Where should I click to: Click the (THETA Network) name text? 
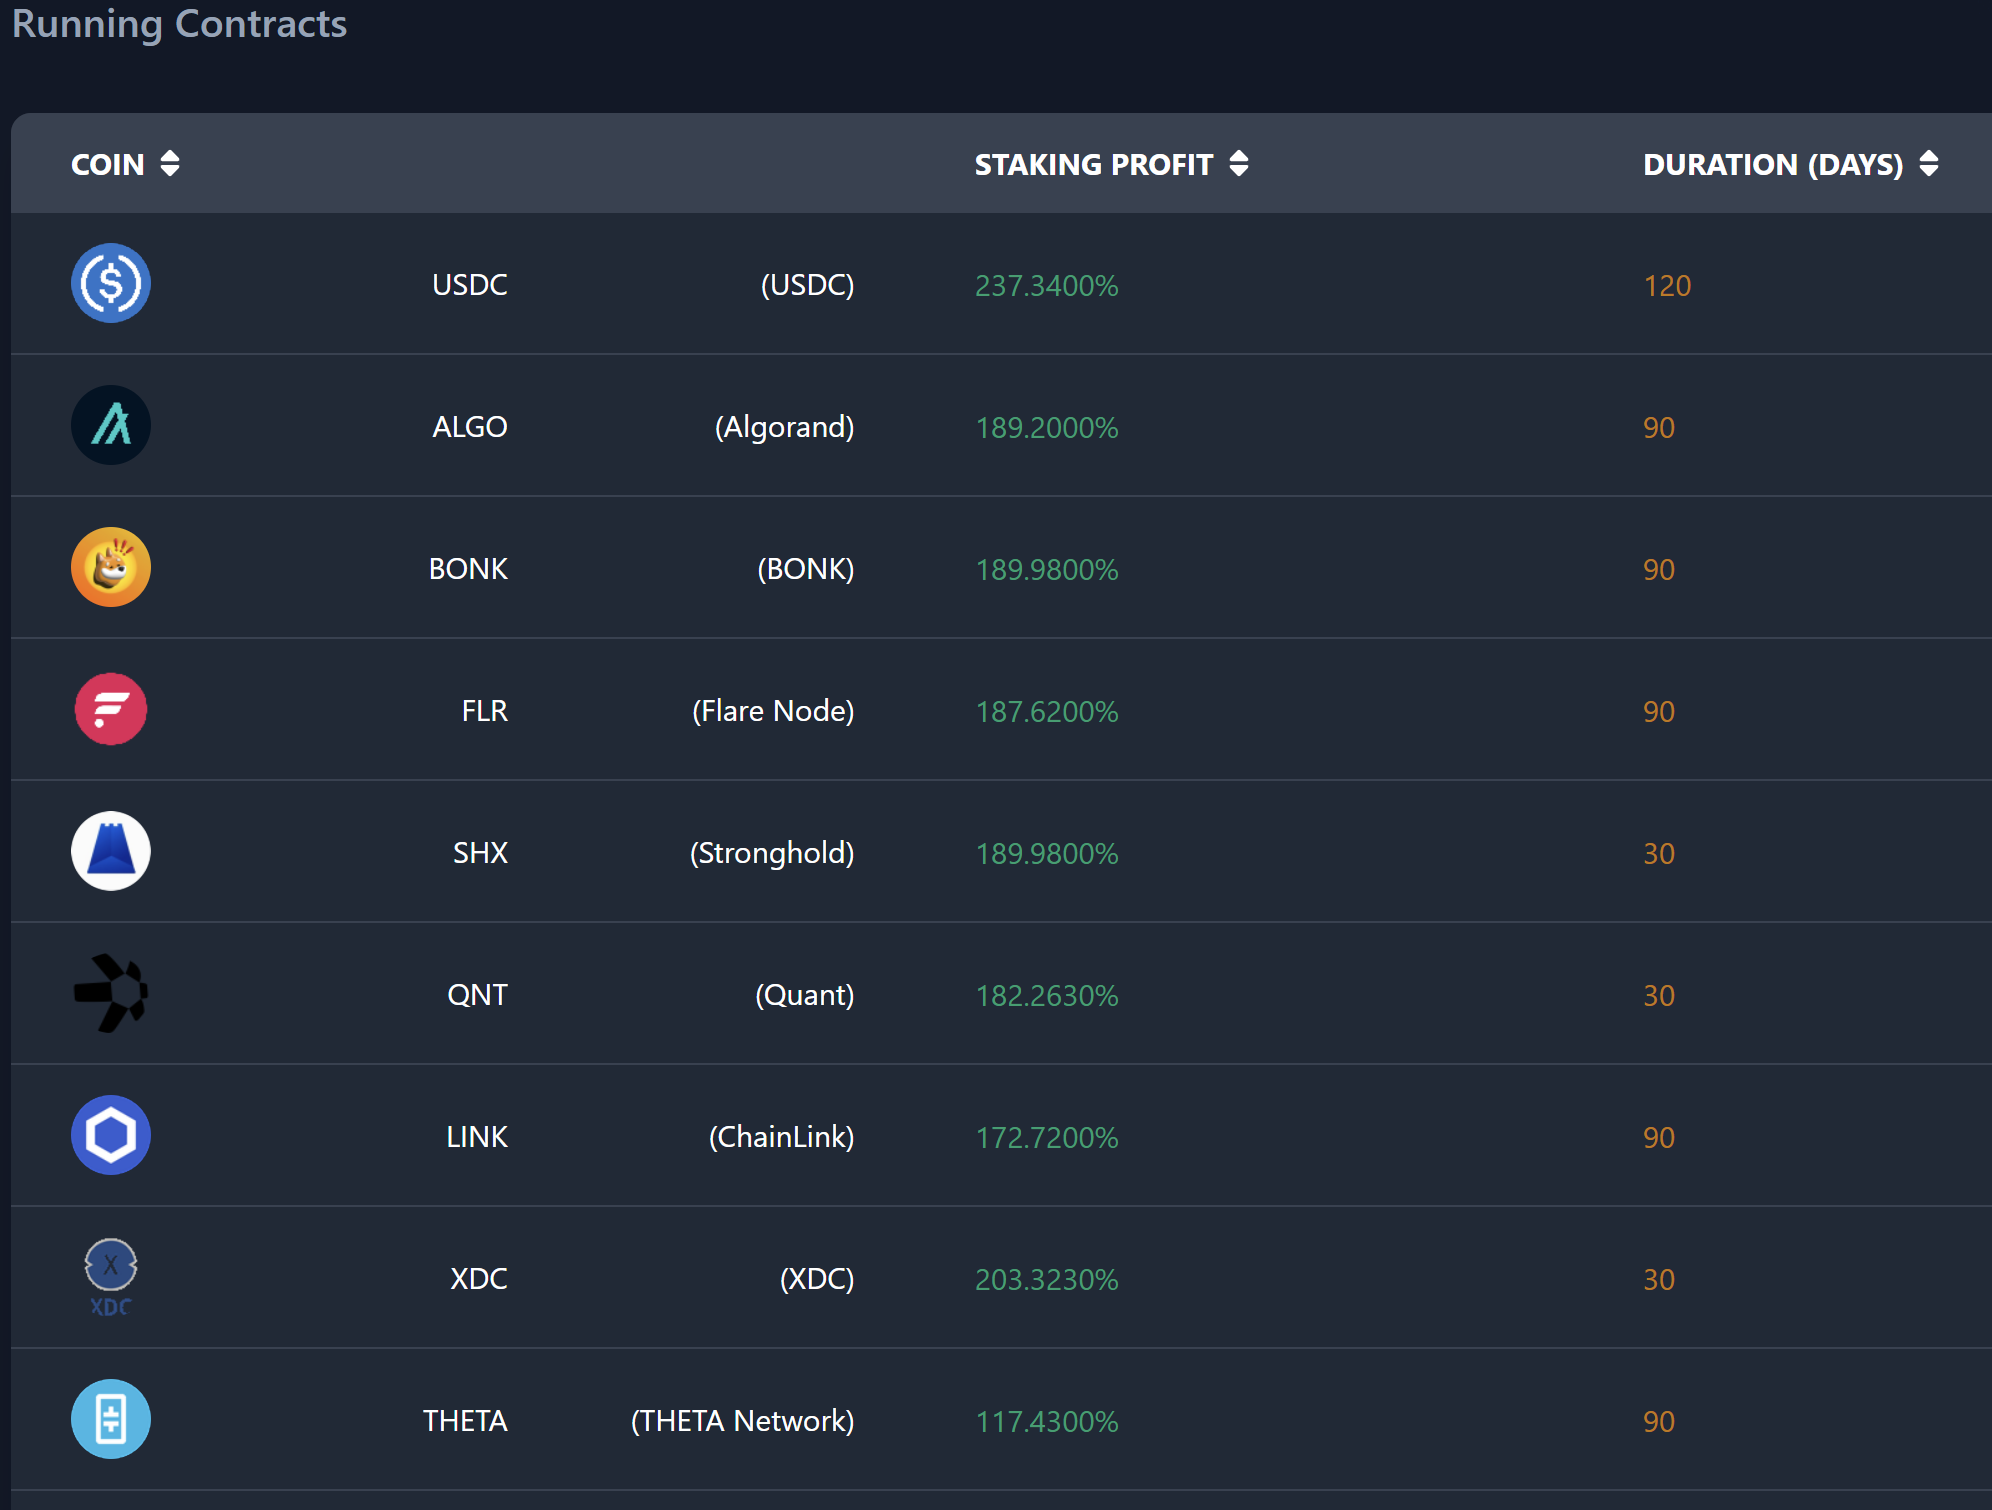click(742, 1421)
